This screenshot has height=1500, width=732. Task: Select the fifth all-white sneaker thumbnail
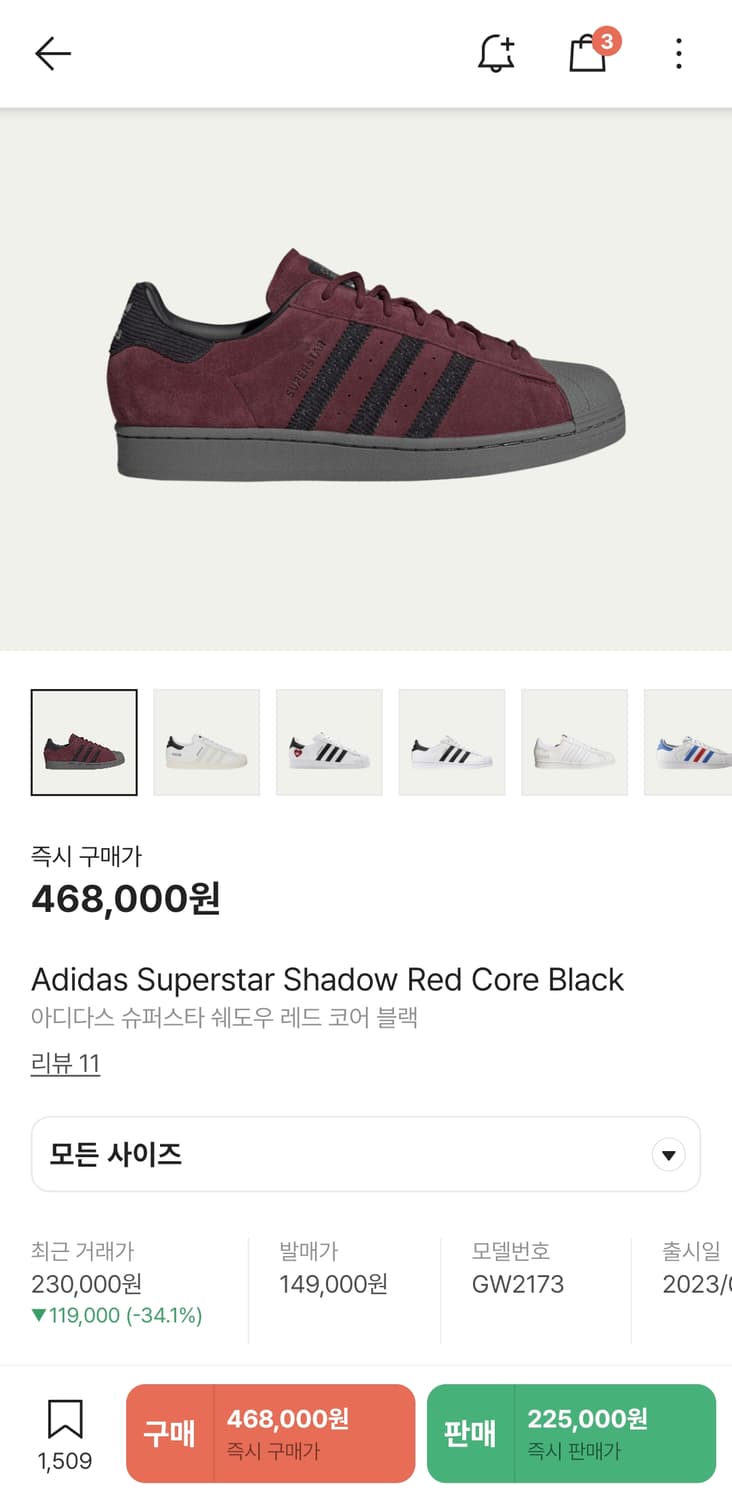pyautogui.click(x=574, y=743)
